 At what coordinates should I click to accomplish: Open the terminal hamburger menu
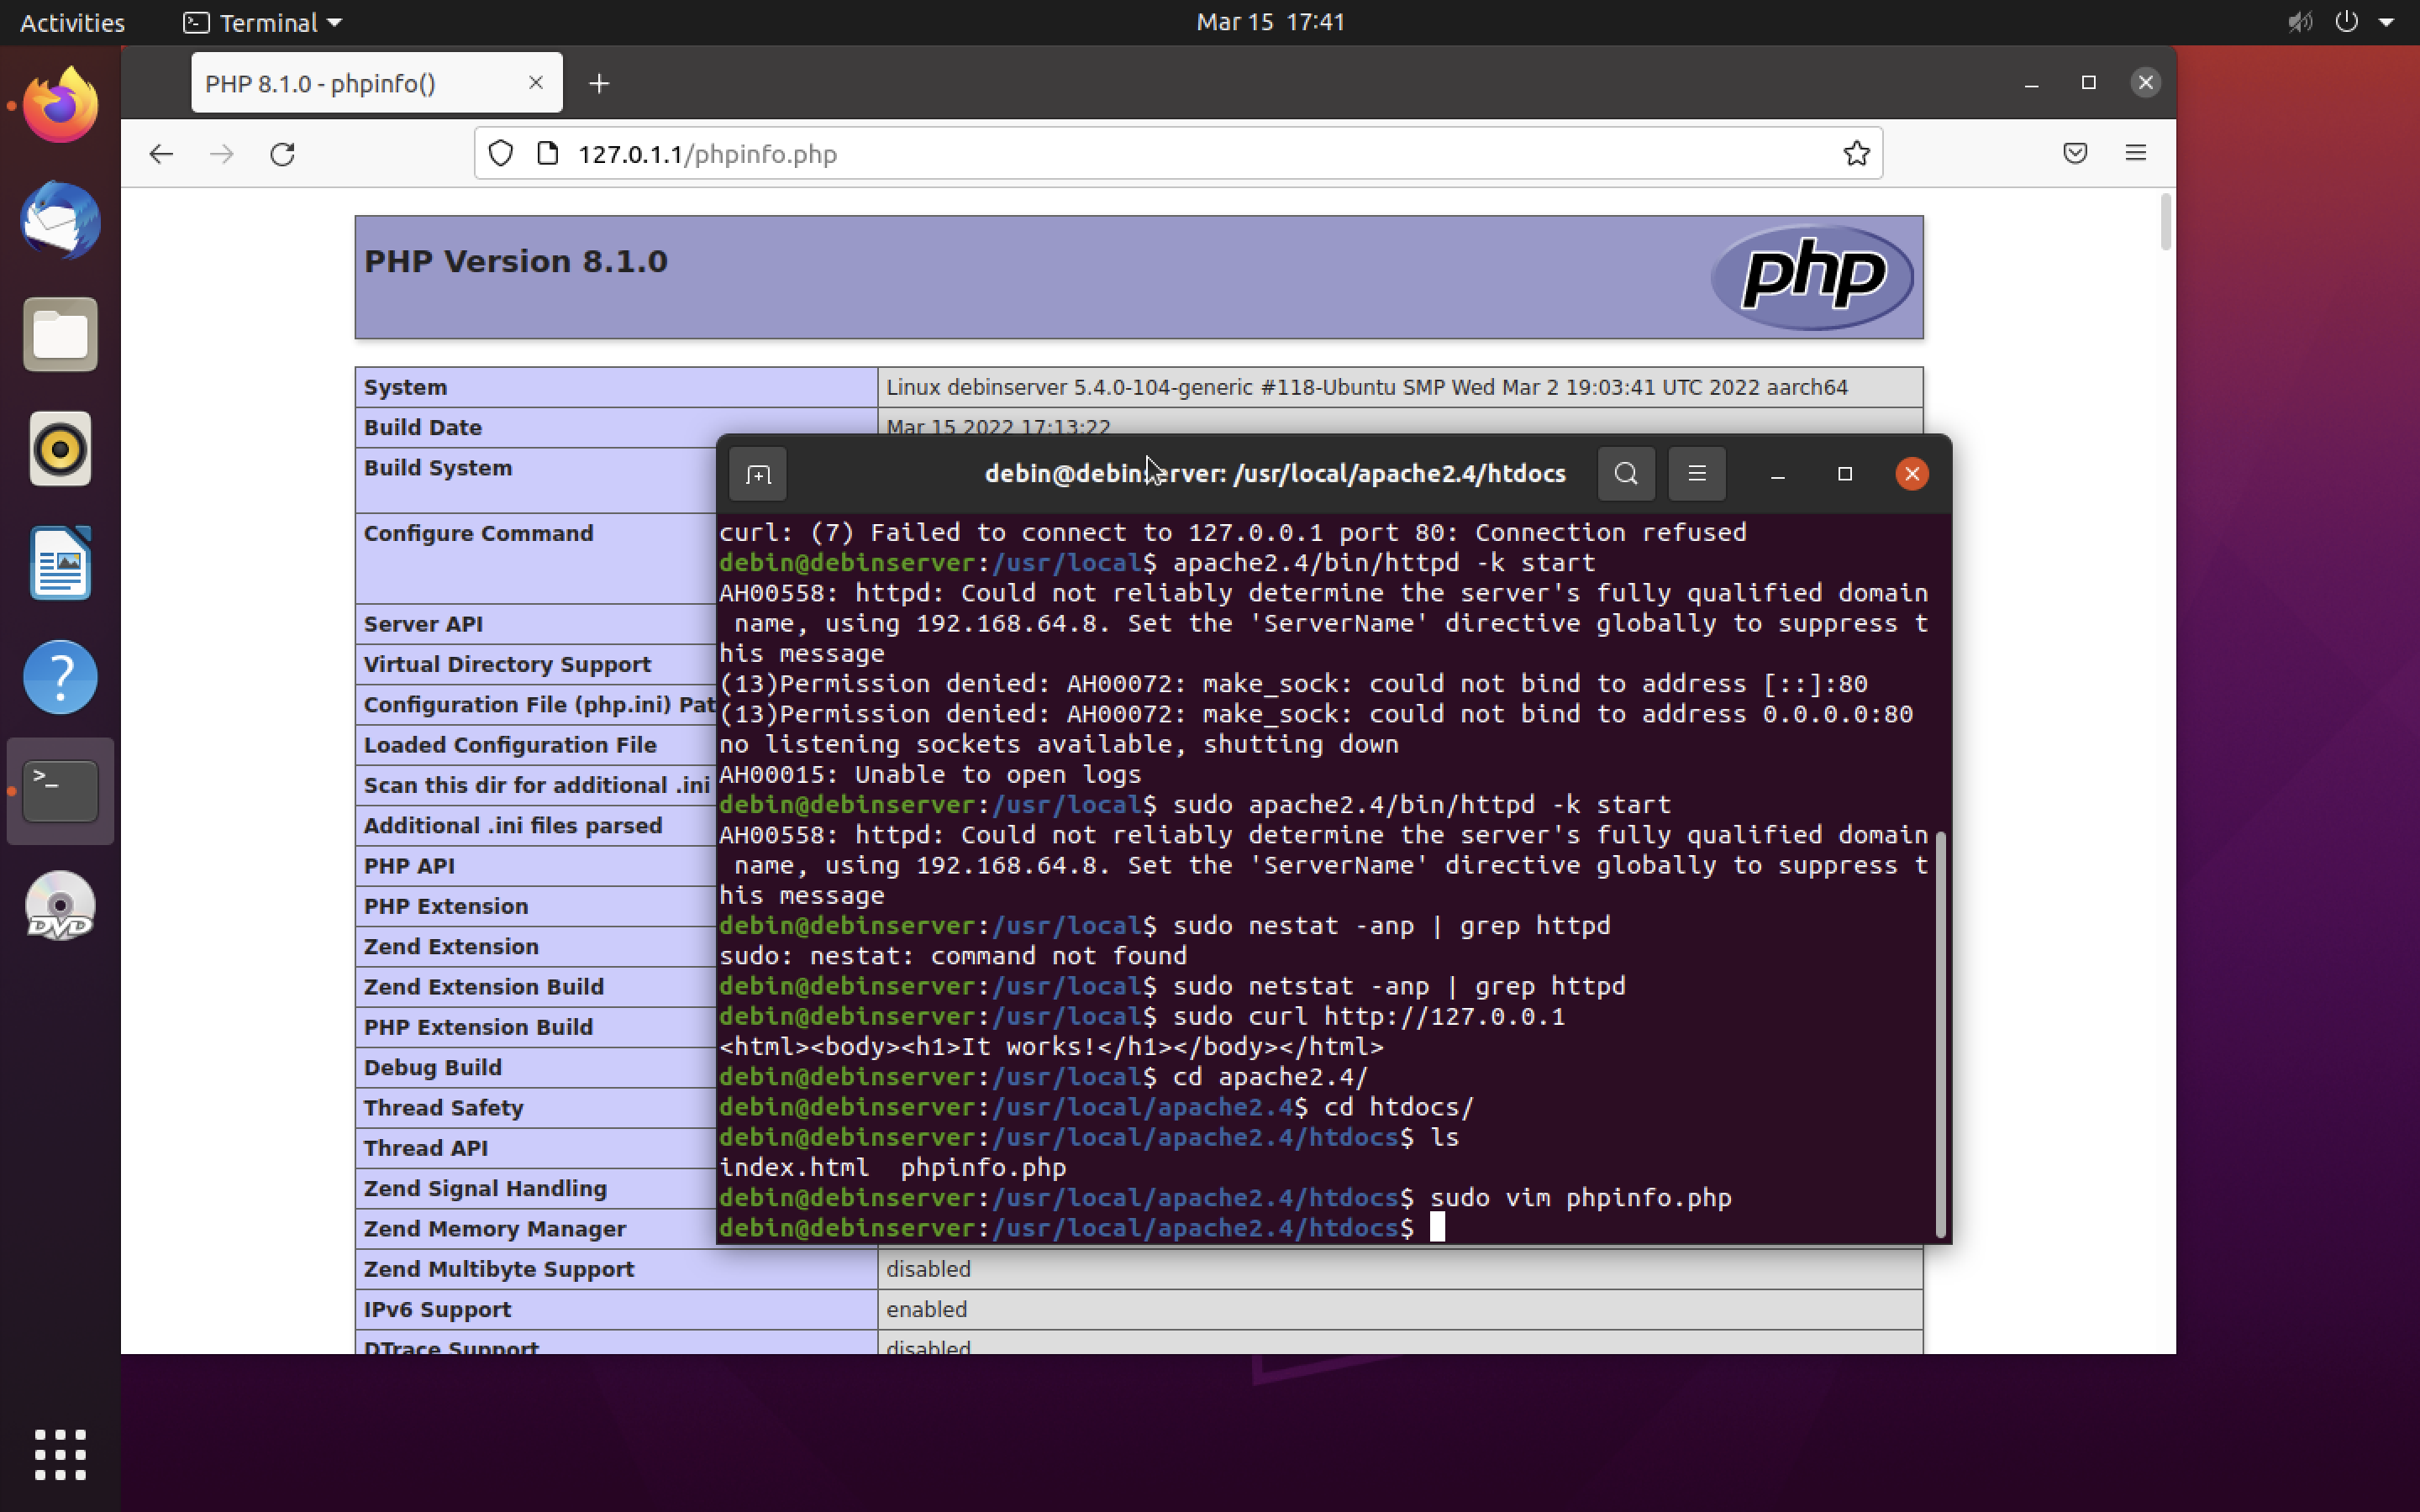tap(1696, 474)
